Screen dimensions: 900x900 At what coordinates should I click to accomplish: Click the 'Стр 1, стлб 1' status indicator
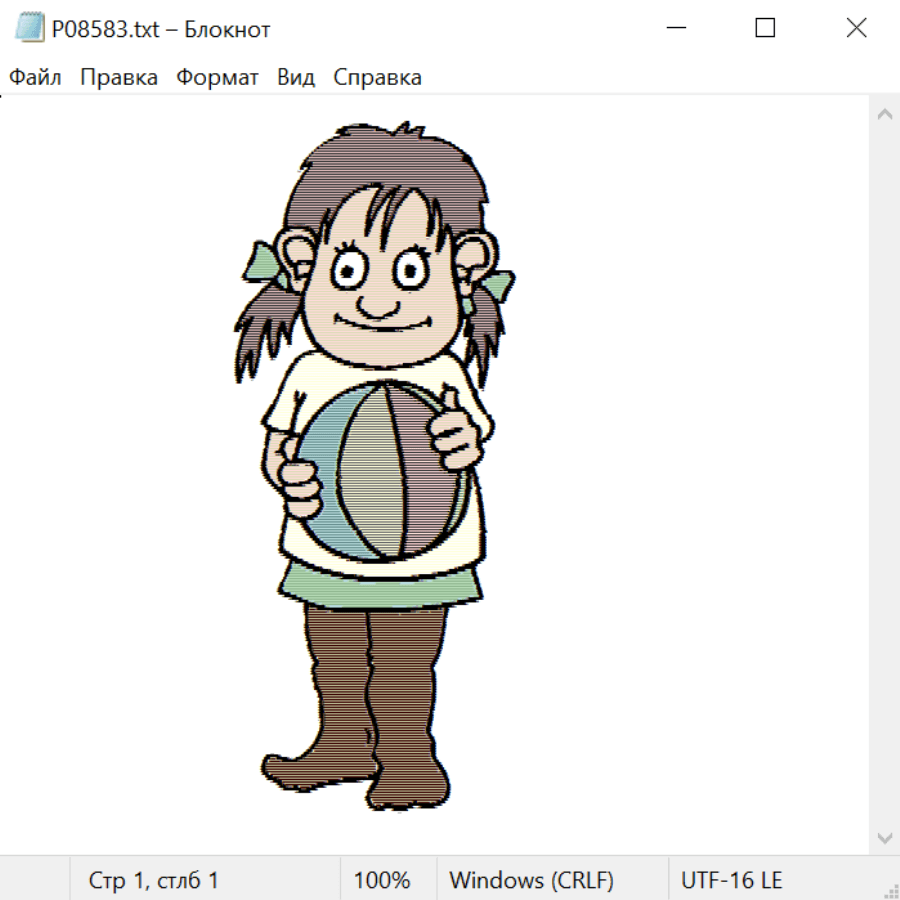coord(153,881)
